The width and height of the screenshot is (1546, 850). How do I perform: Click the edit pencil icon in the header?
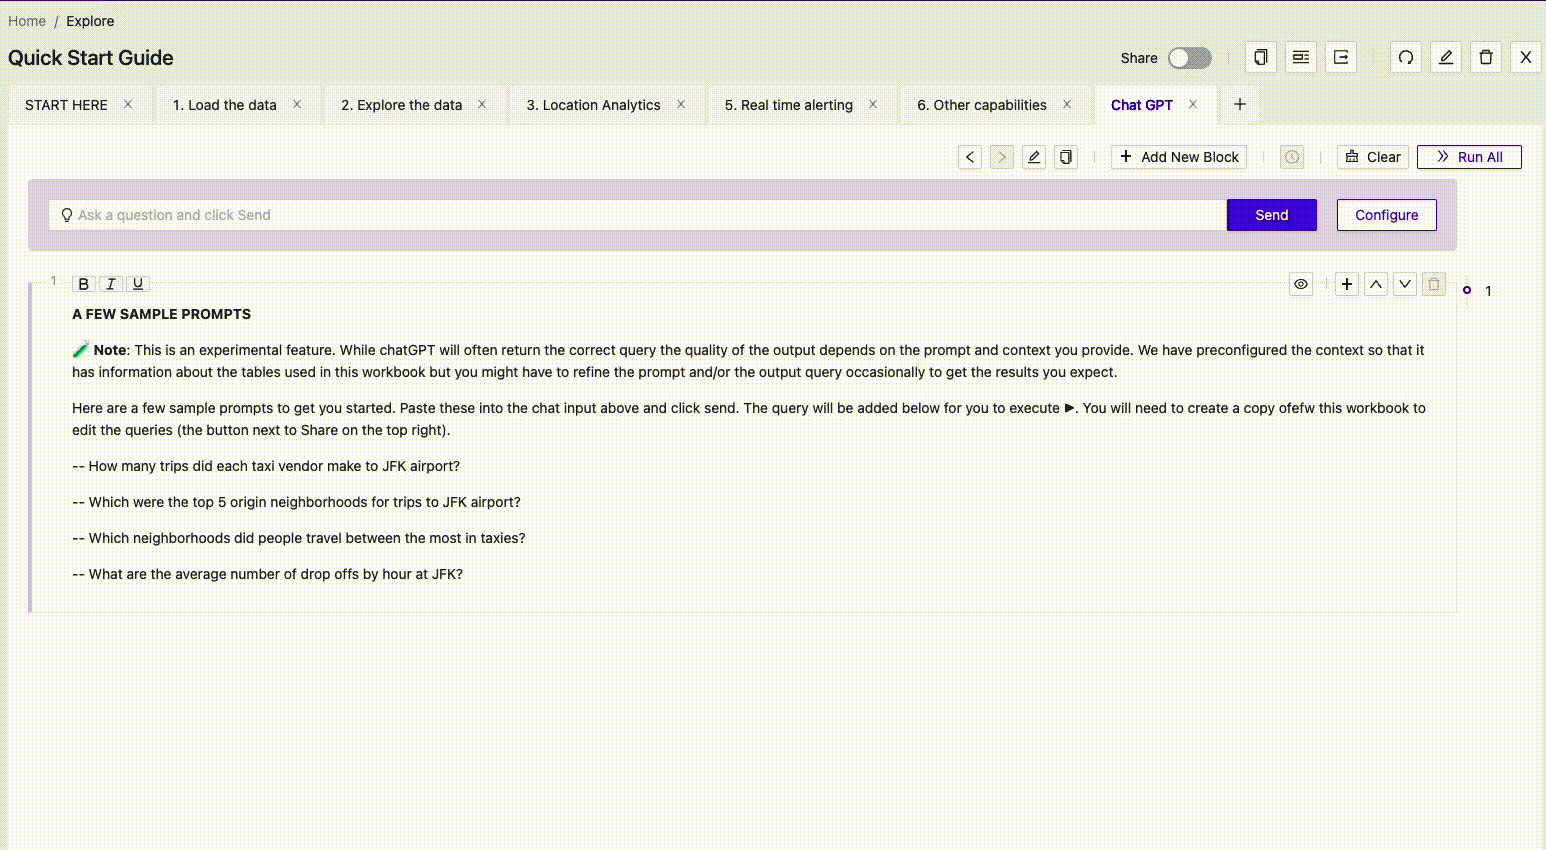click(1446, 57)
